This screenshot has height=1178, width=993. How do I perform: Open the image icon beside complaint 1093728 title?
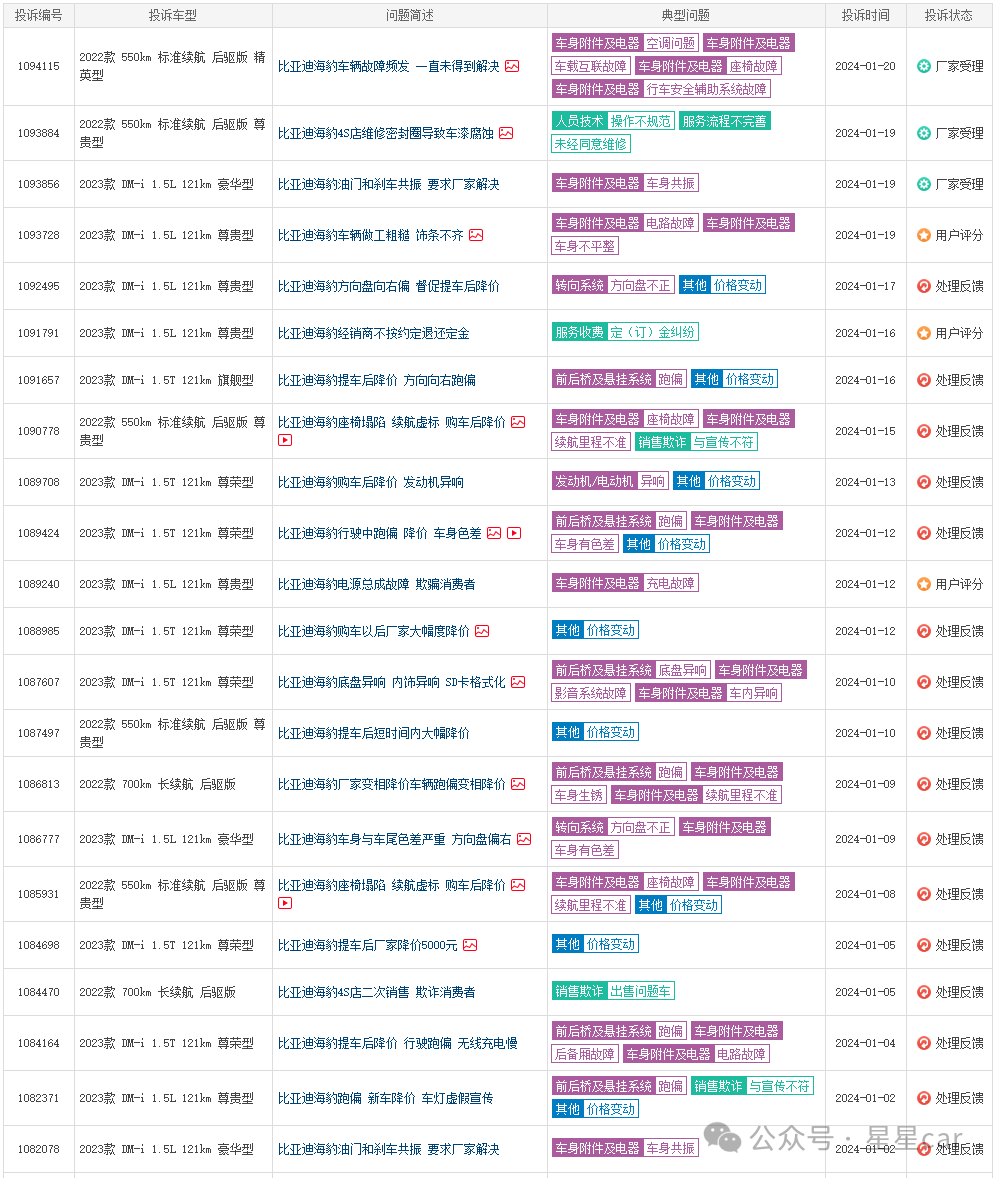click(x=476, y=235)
